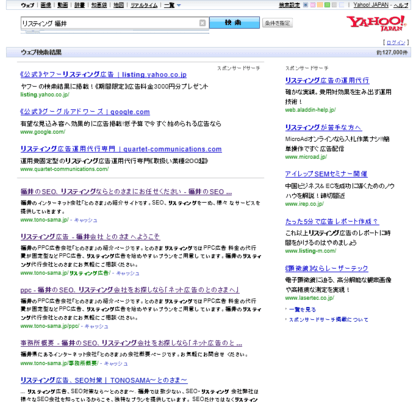416x409 pixels.
Task: Open the quartet-communications.com ad title
Action: [121, 149]
